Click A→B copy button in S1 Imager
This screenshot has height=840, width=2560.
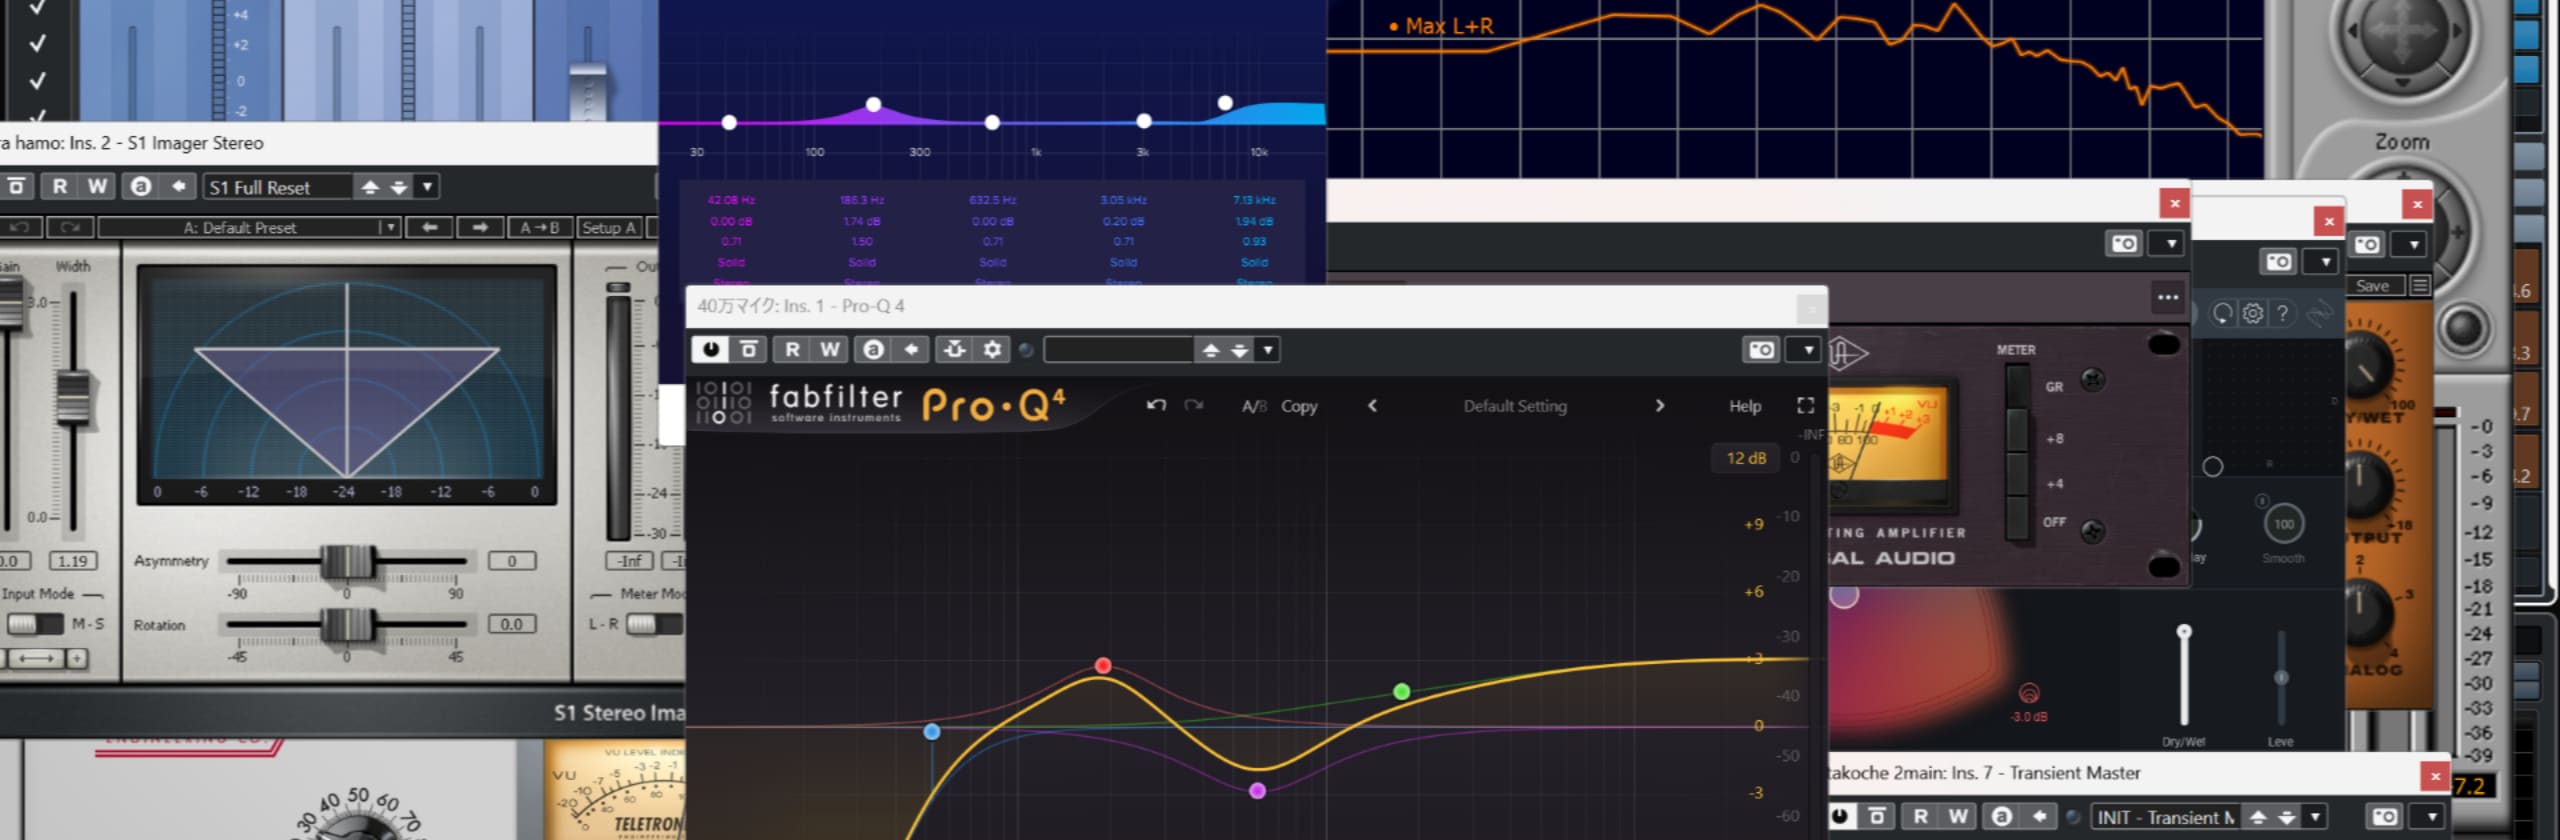(540, 228)
